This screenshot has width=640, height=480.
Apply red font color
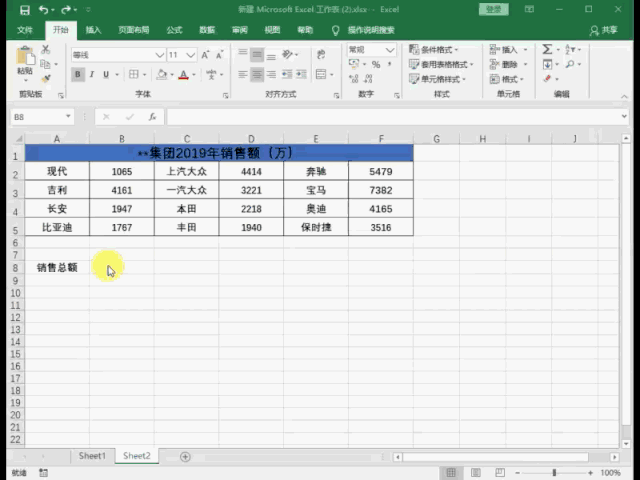(184, 75)
